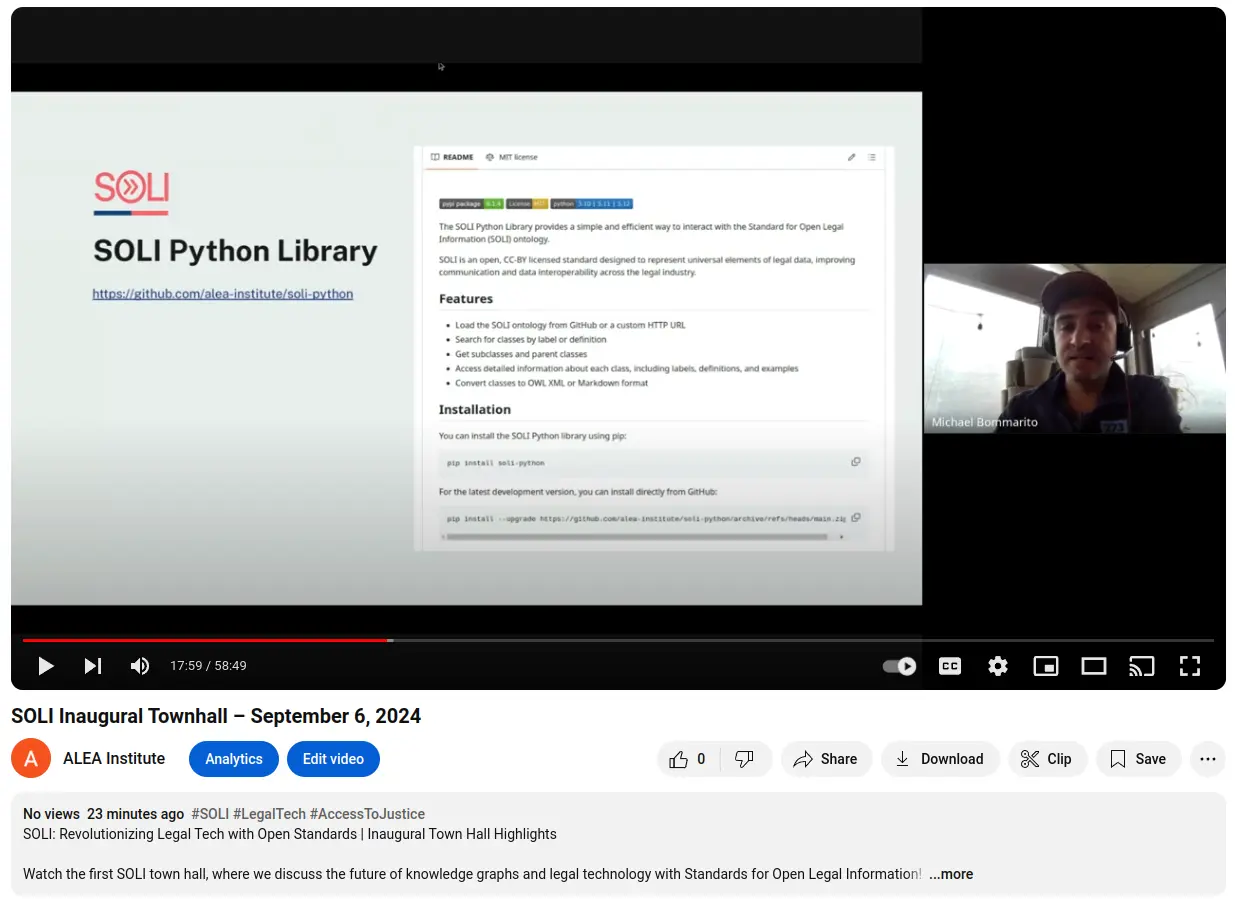
Task: Turn on closed captions
Action: [x=950, y=666]
